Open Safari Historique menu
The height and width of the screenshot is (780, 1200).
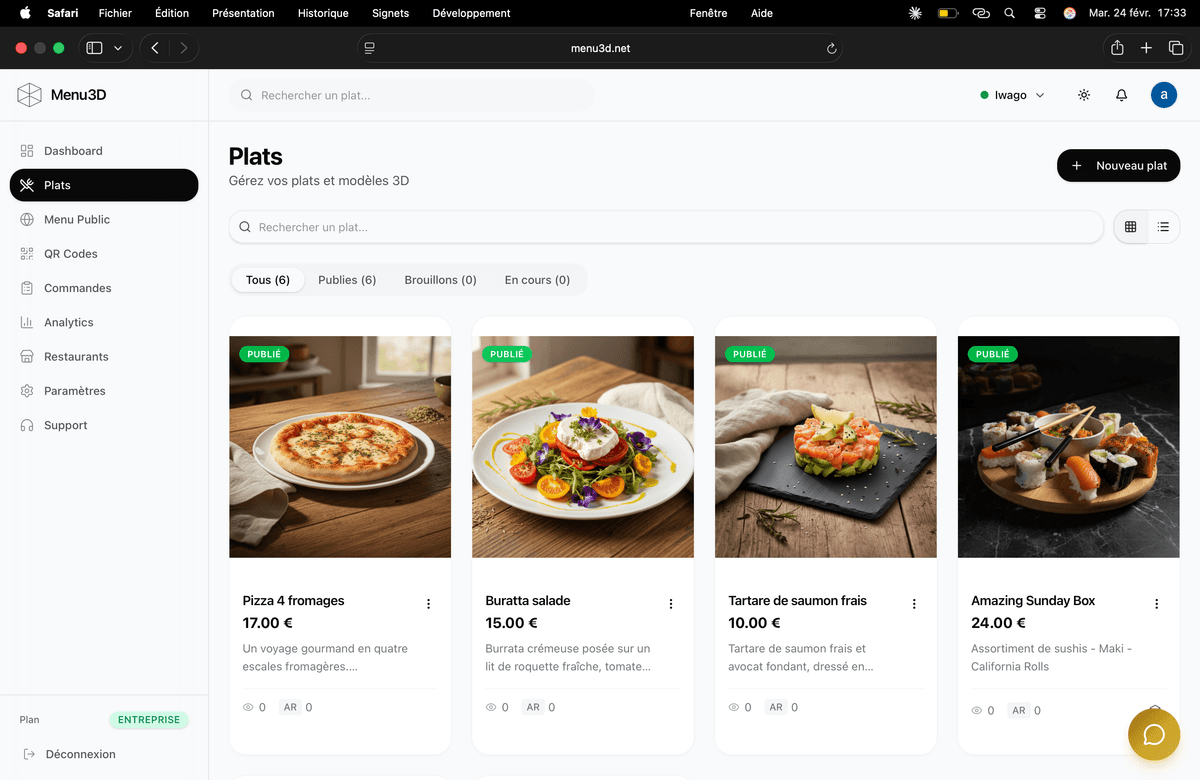click(x=323, y=13)
